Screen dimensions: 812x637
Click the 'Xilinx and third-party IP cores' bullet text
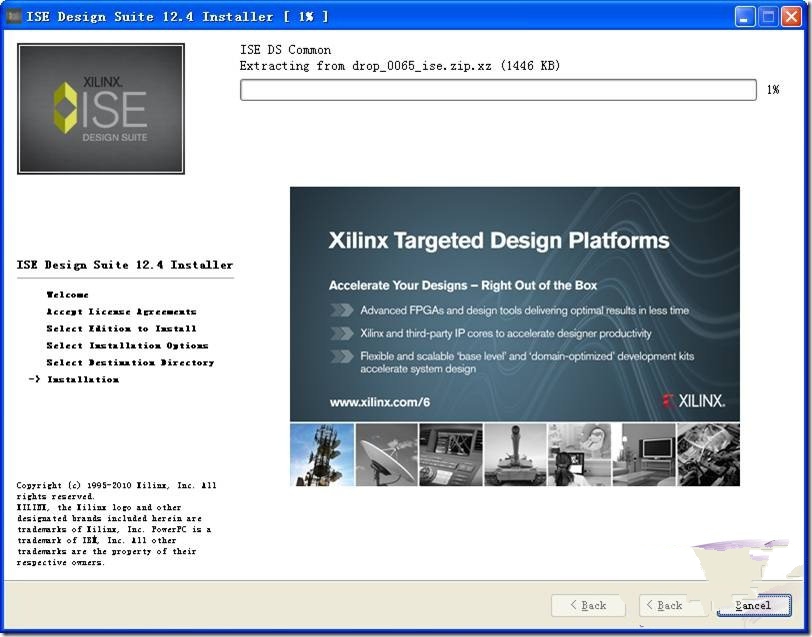[506, 333]
